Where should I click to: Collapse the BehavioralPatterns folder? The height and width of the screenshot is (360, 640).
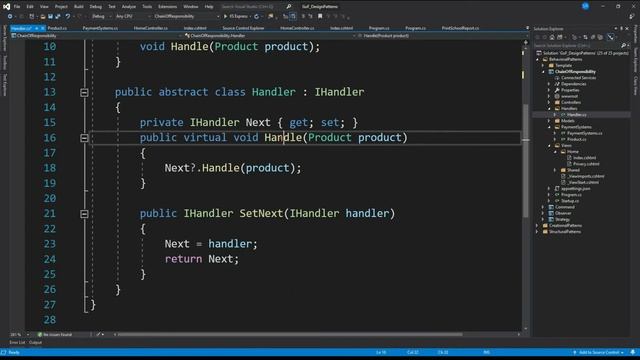538,60
